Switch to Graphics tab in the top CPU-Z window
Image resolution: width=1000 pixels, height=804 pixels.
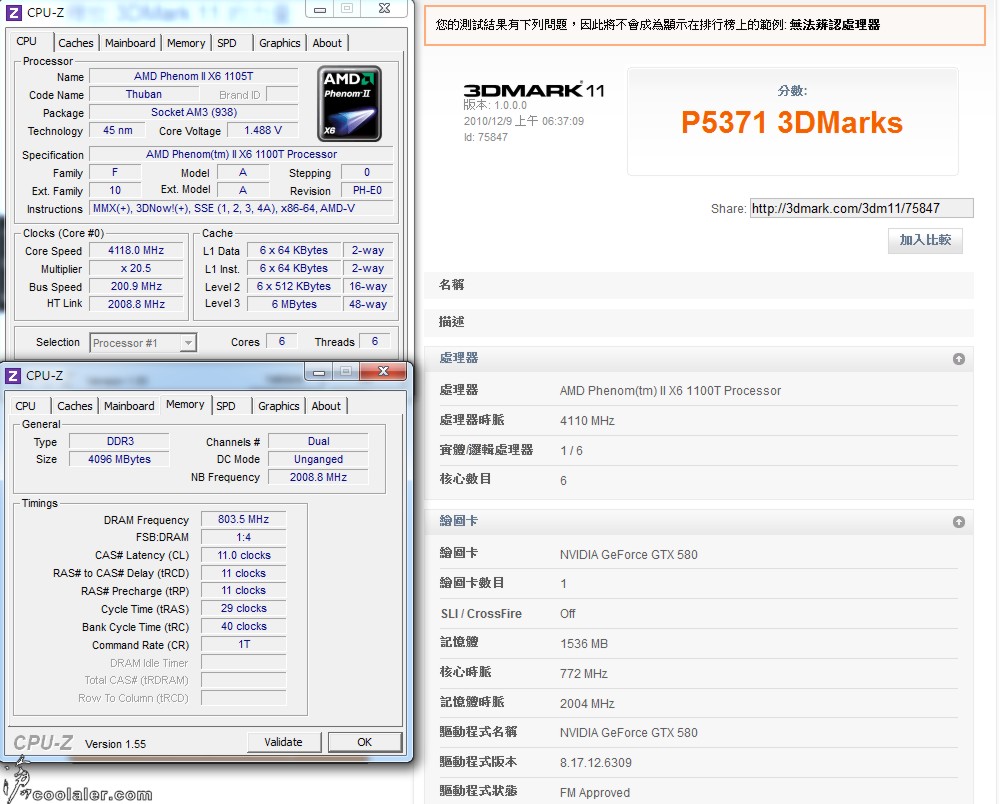click(279, 43)
